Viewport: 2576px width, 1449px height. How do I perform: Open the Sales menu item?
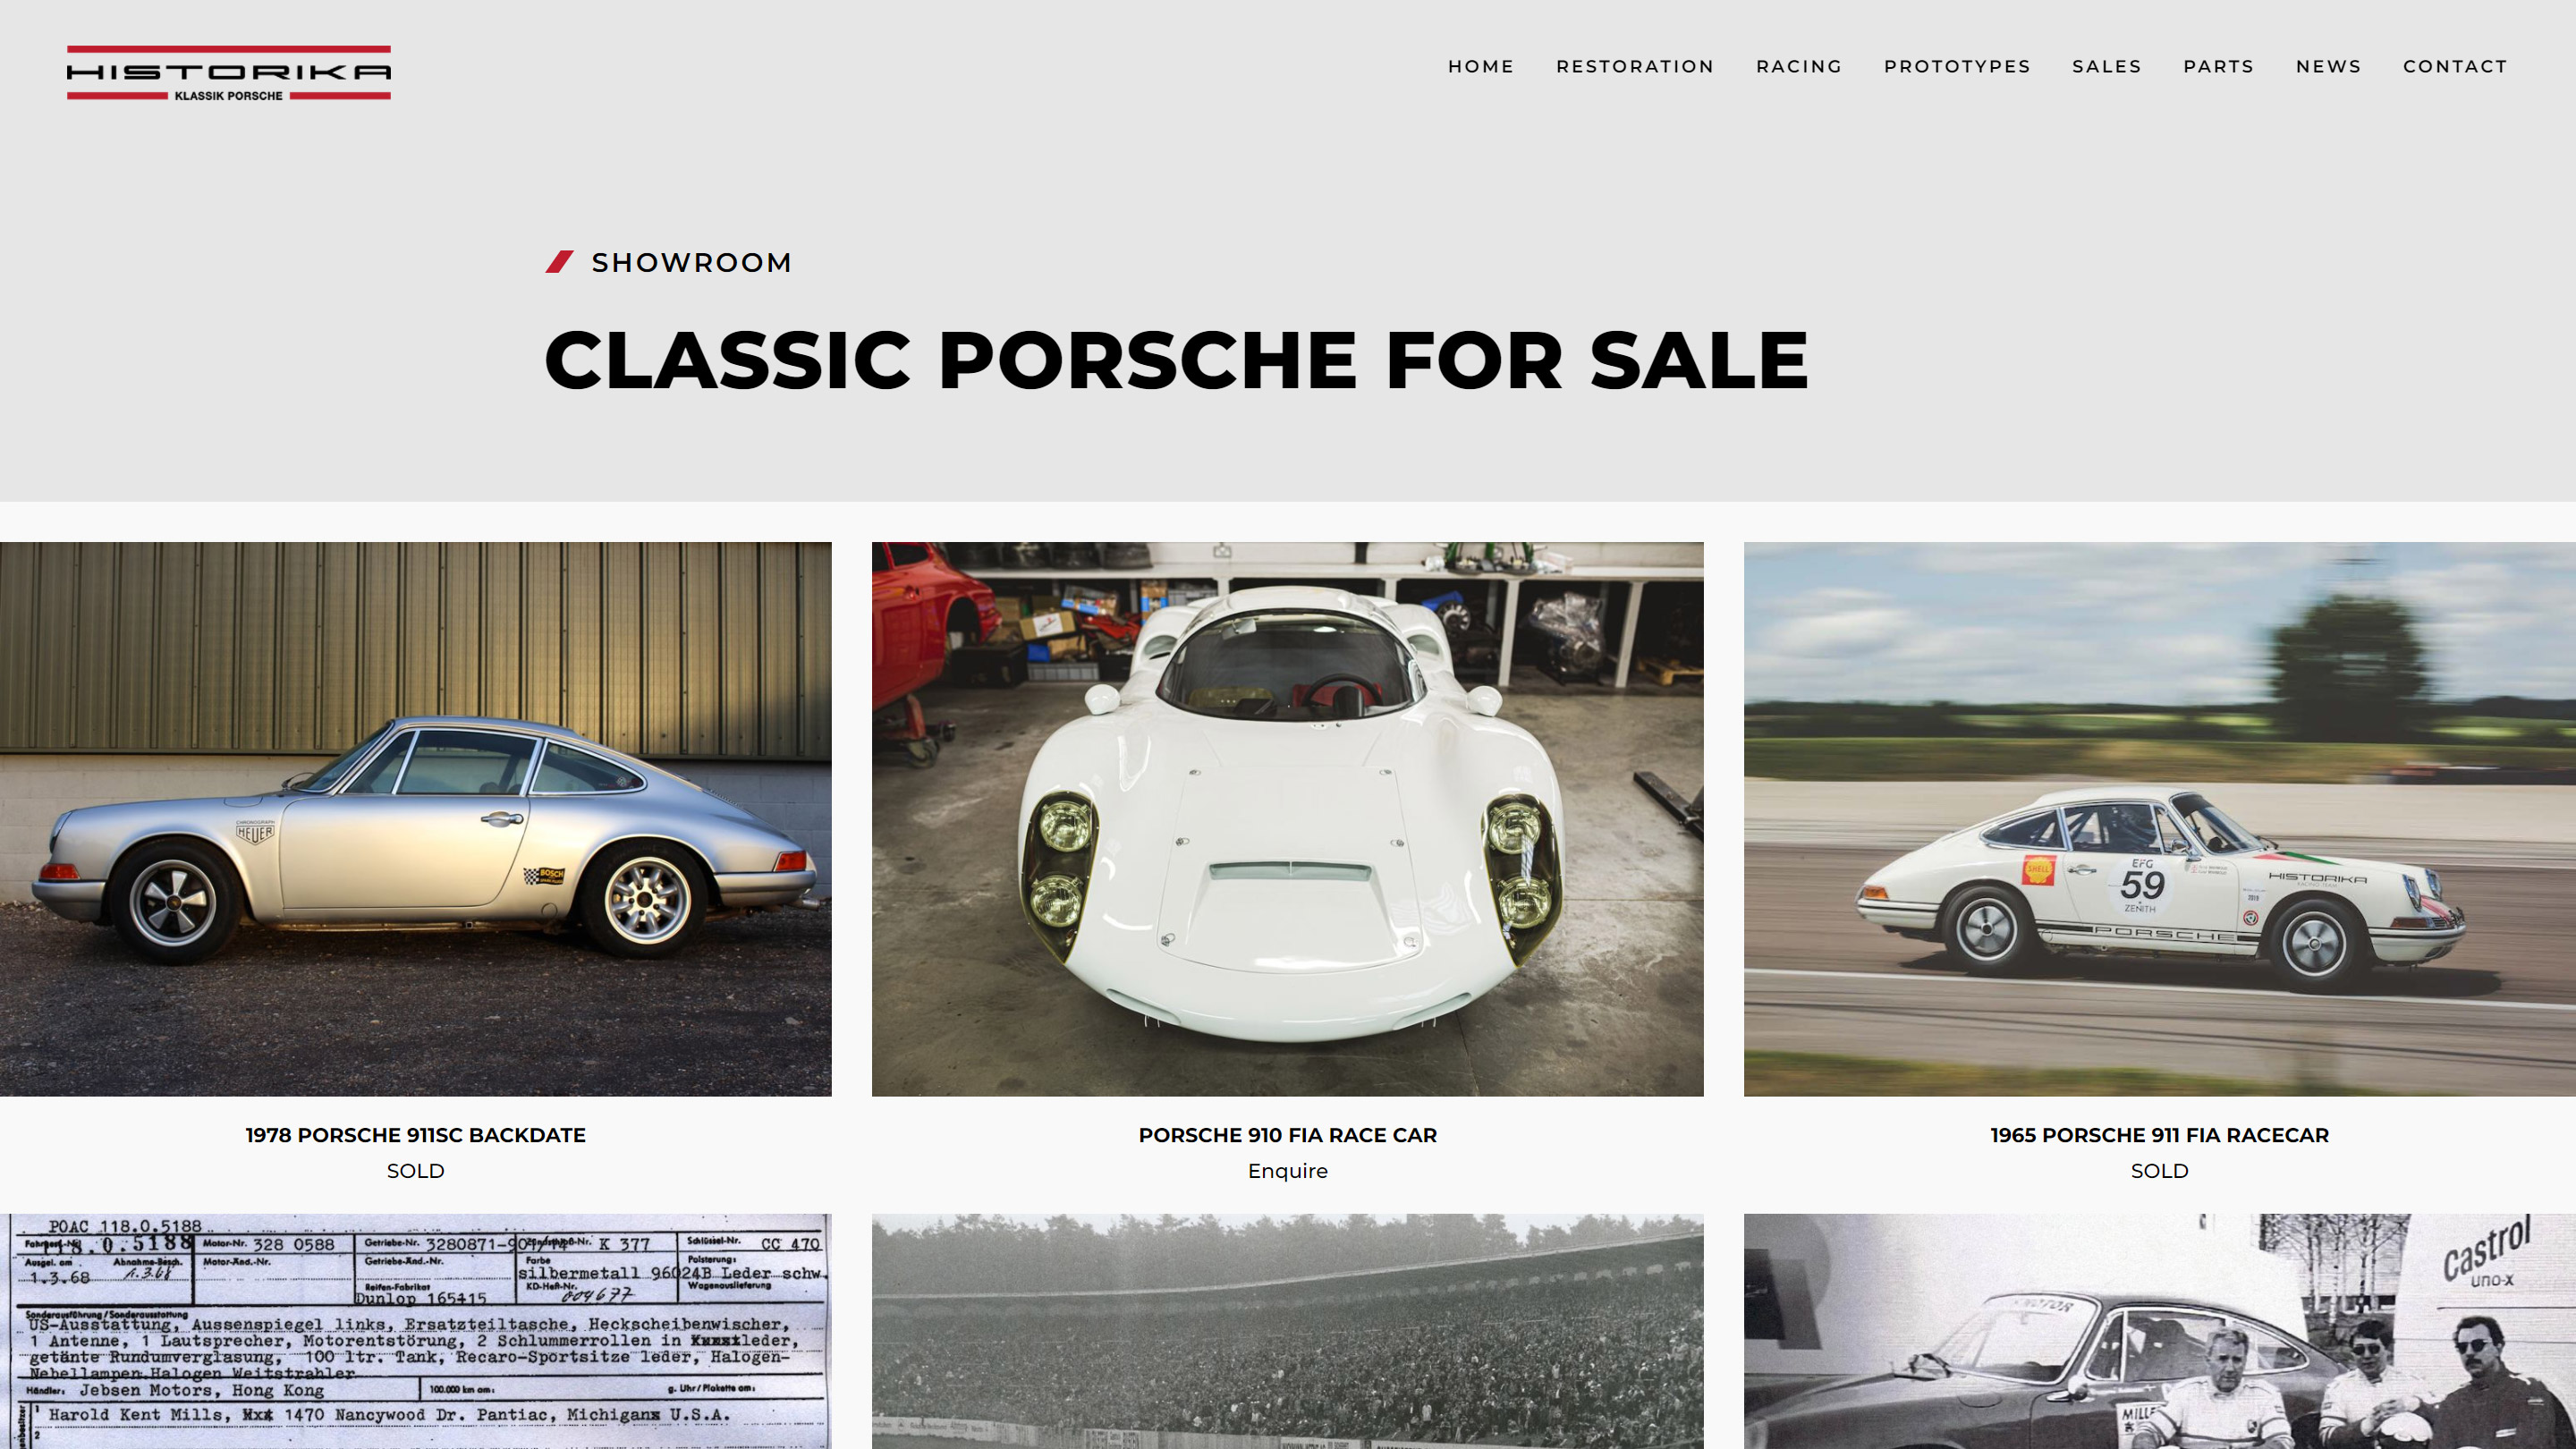pyautogui.click(x=2107, y=66)
